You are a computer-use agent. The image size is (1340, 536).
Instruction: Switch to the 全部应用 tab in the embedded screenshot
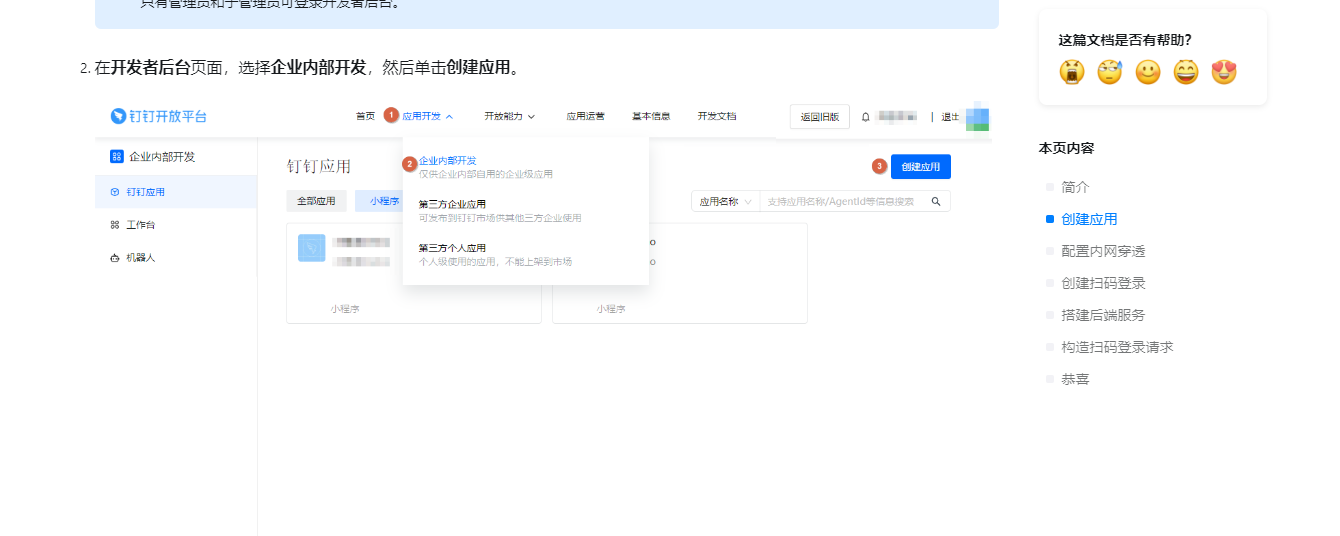click(x=316, y=201)
